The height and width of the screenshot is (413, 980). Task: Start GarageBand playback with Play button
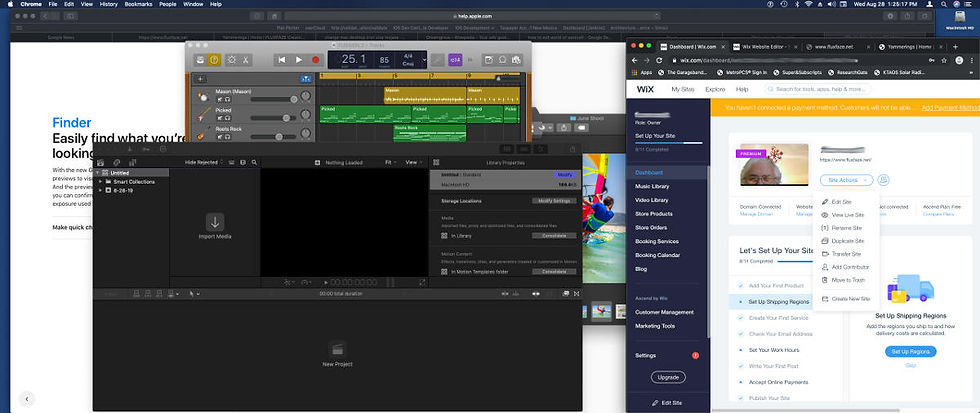coord(299,60)
